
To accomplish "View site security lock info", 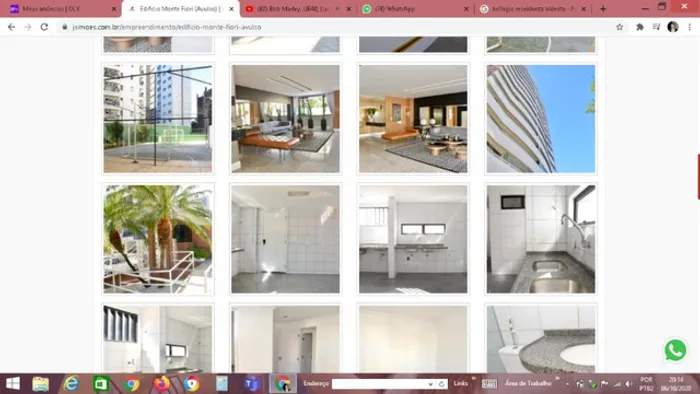I will pyautogui.click(x=65, y=27).
